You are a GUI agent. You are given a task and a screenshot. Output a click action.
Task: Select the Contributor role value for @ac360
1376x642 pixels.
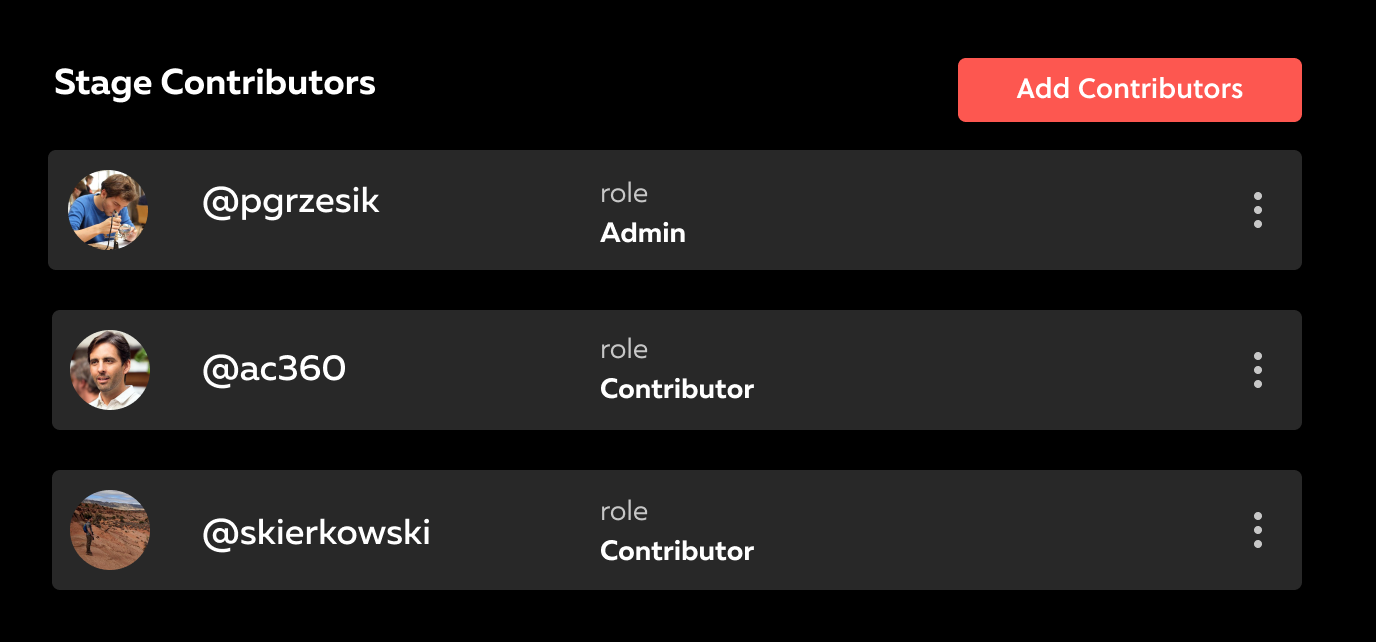[677, 389]
